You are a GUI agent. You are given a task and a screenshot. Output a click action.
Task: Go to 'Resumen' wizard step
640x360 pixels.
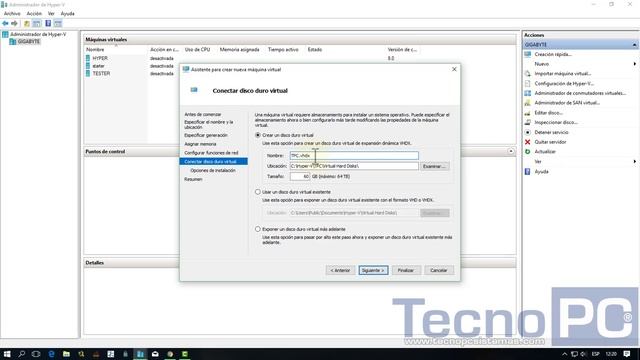point(193,179)
